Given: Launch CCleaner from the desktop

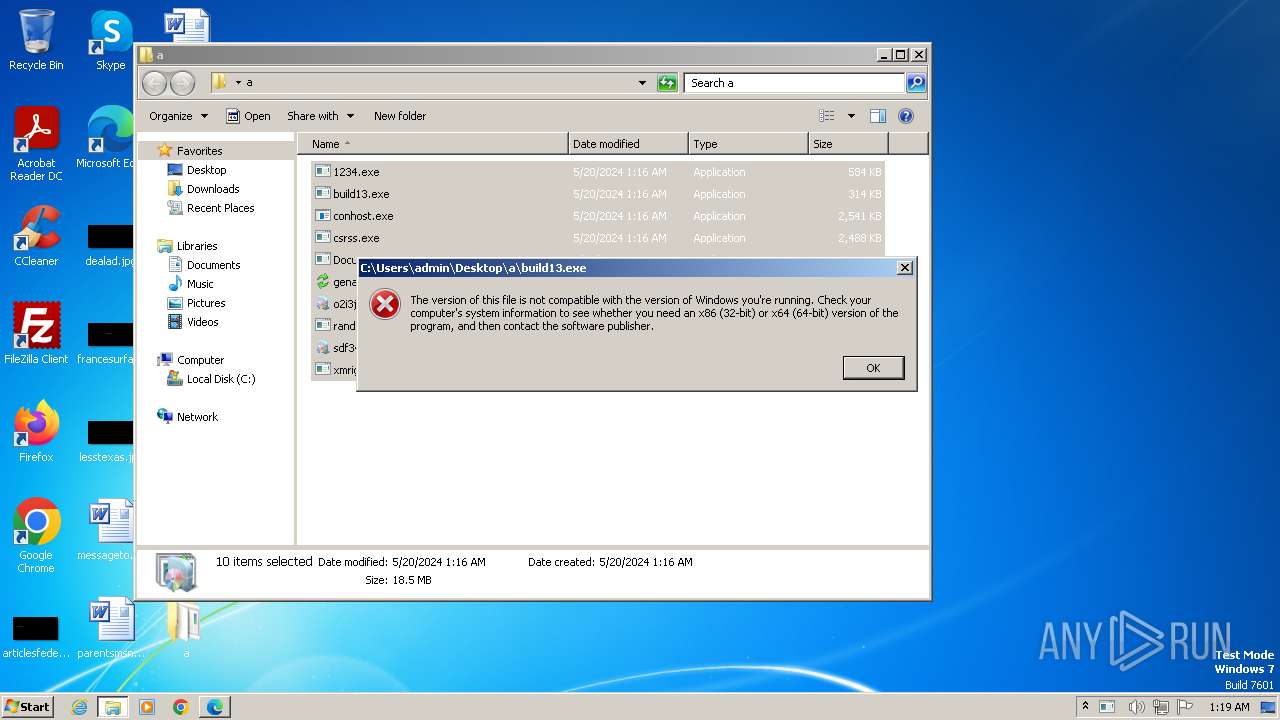Looking at the screenshot, I should [36, 236].
